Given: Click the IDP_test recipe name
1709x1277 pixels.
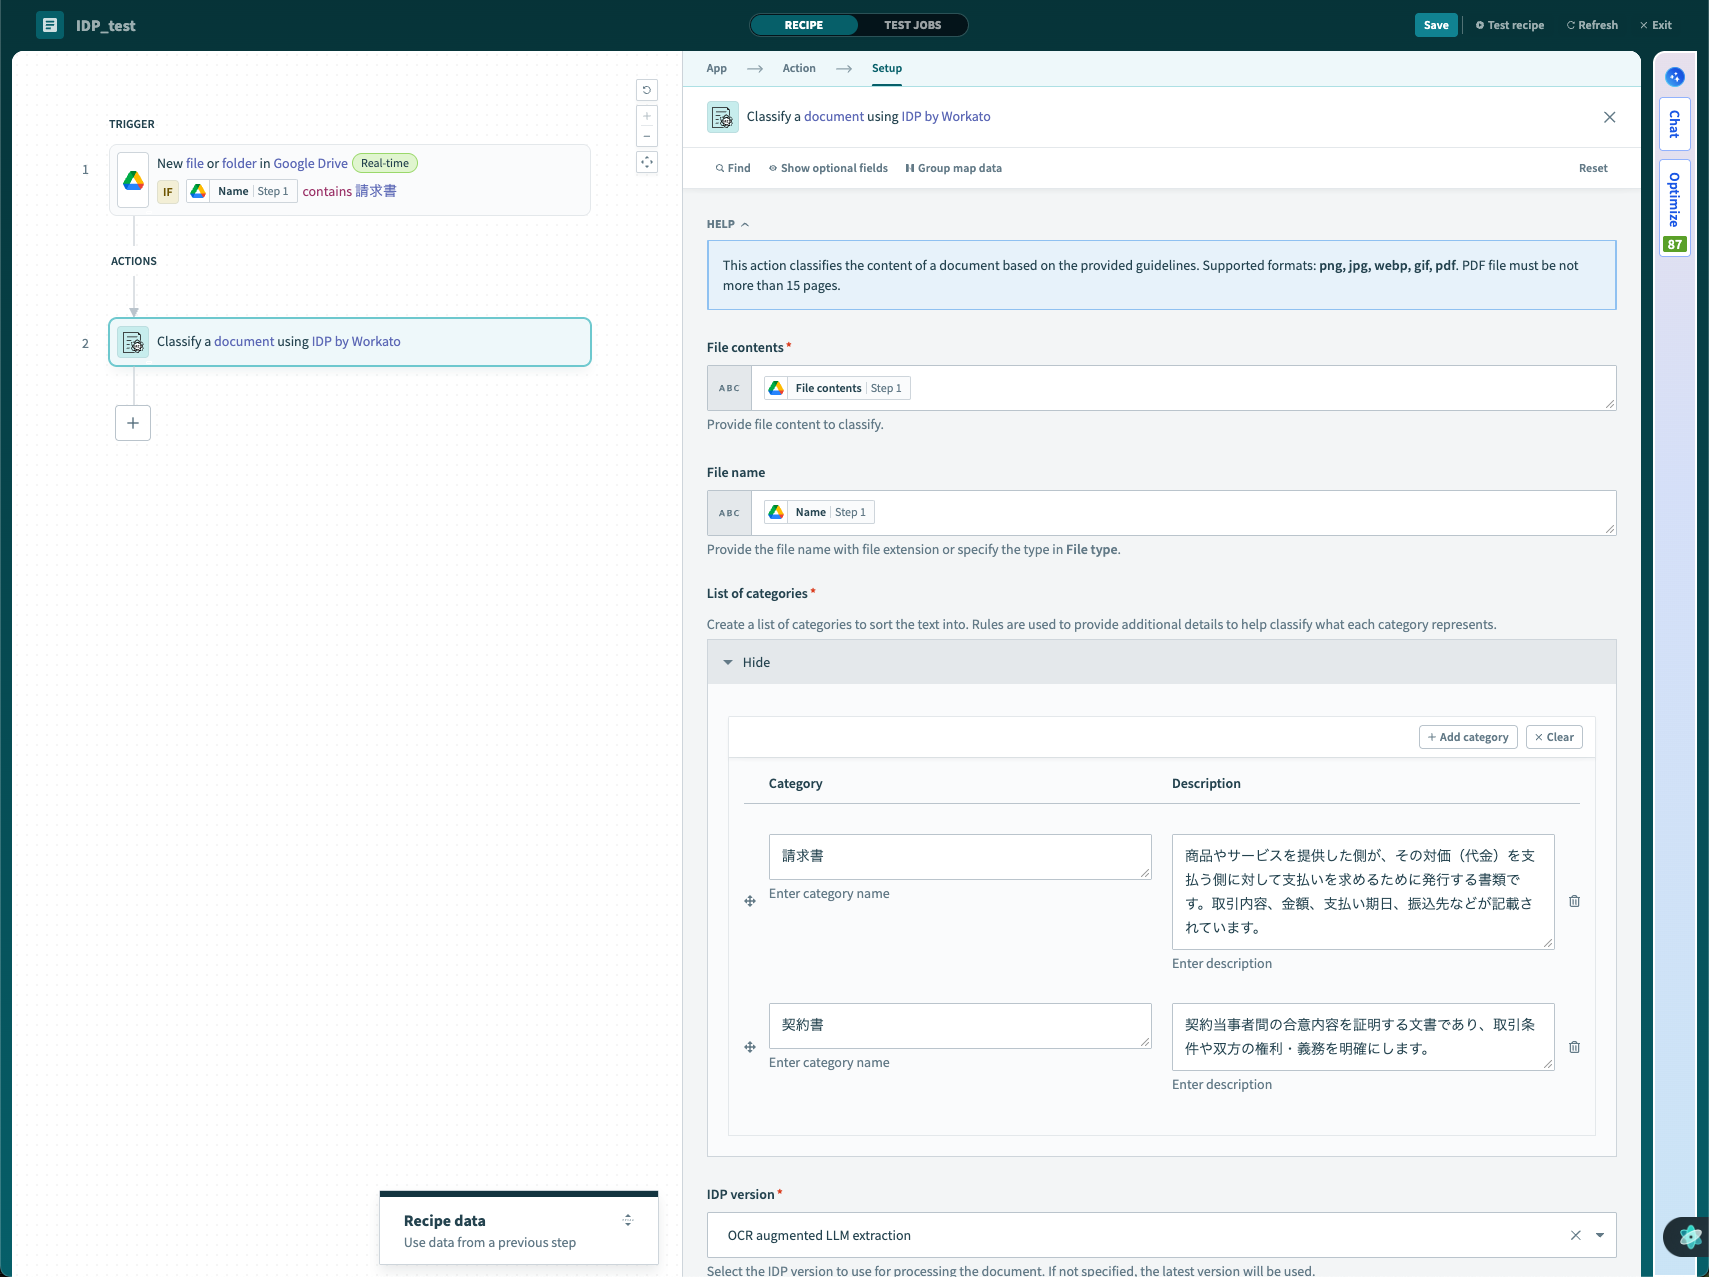Looking at the screenshot, I should (x=106, y=26).
